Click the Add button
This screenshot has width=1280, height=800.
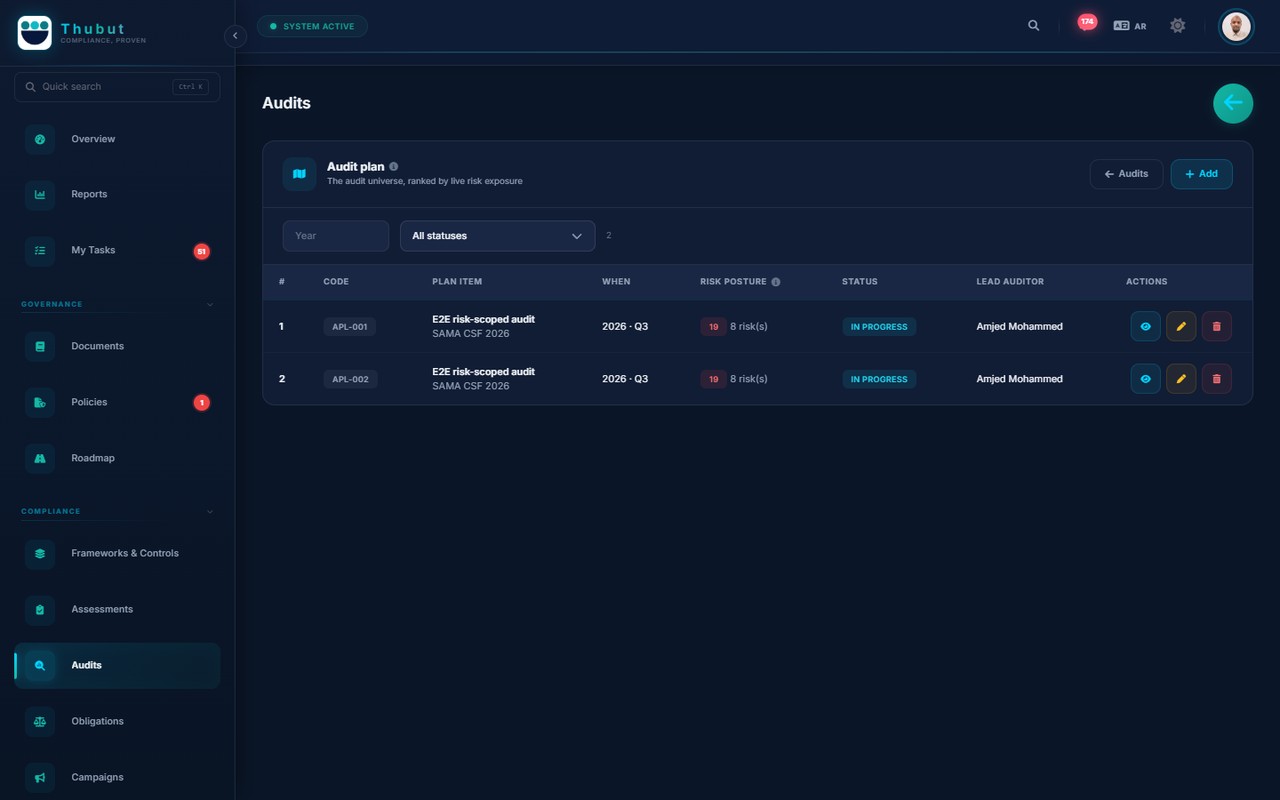click(1201, 174)
